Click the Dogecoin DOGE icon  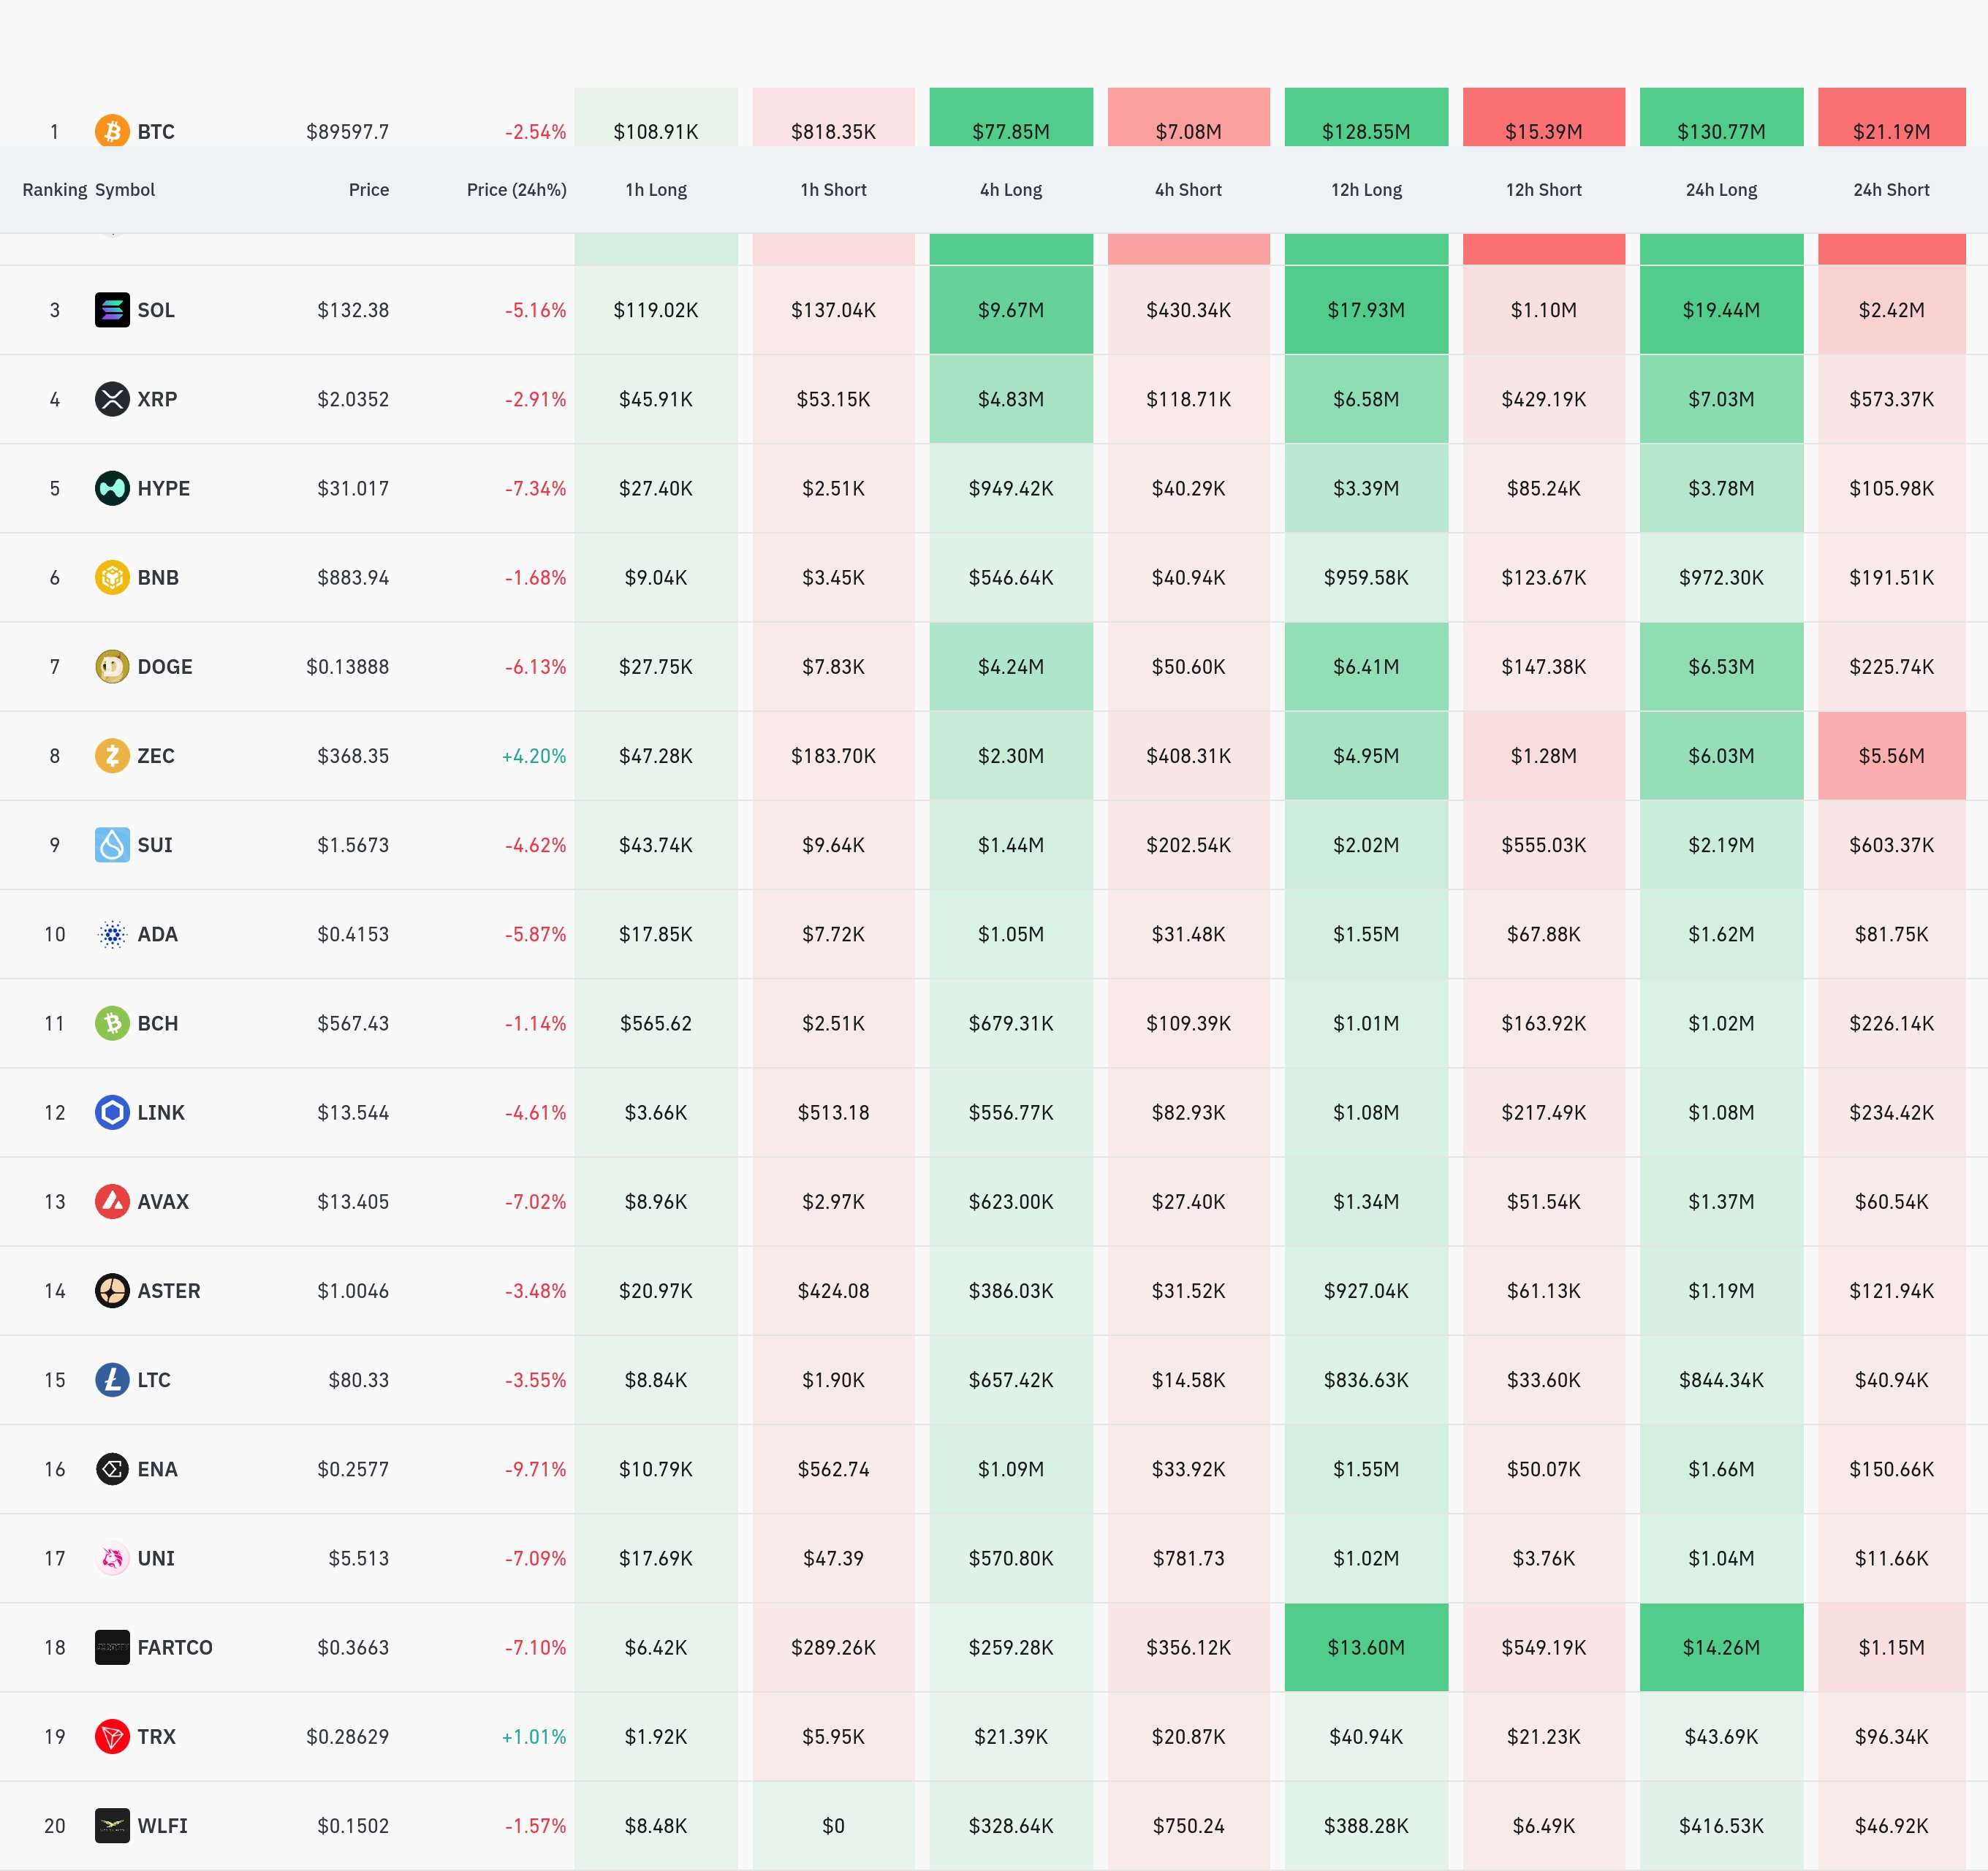pyautogui.click(x=112, y=667)
